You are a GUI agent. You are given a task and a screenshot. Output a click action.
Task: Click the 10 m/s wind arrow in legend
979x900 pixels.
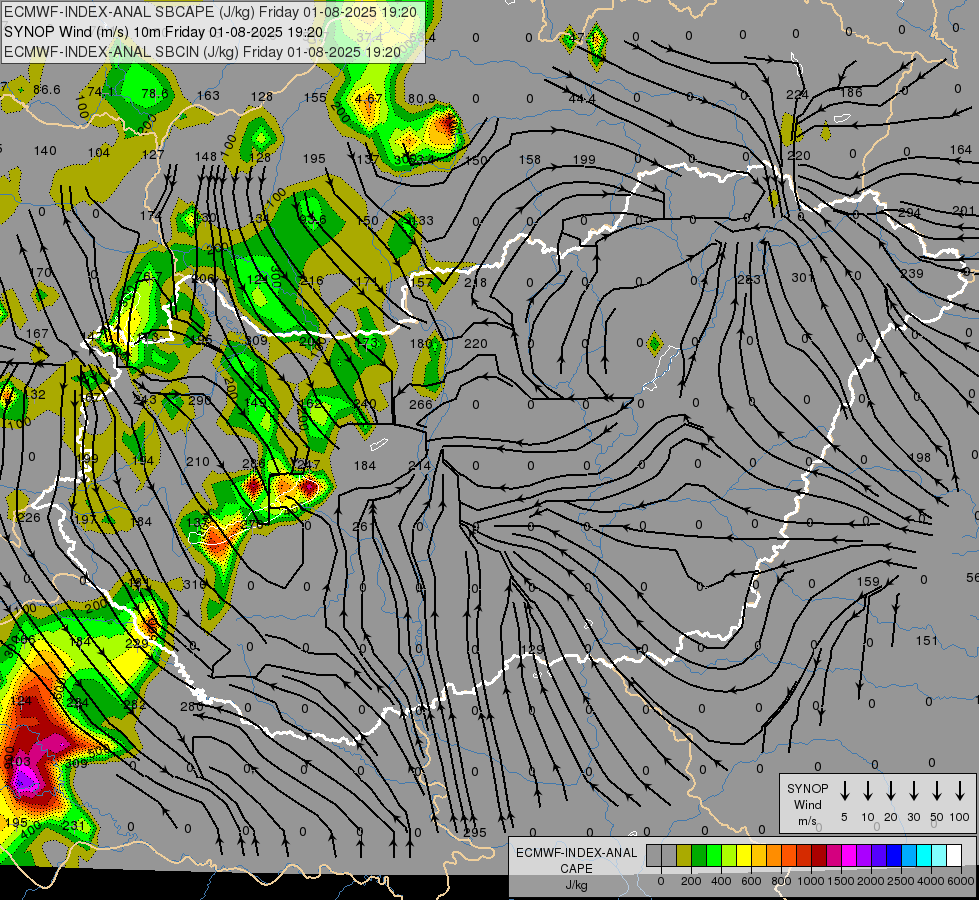867,791
